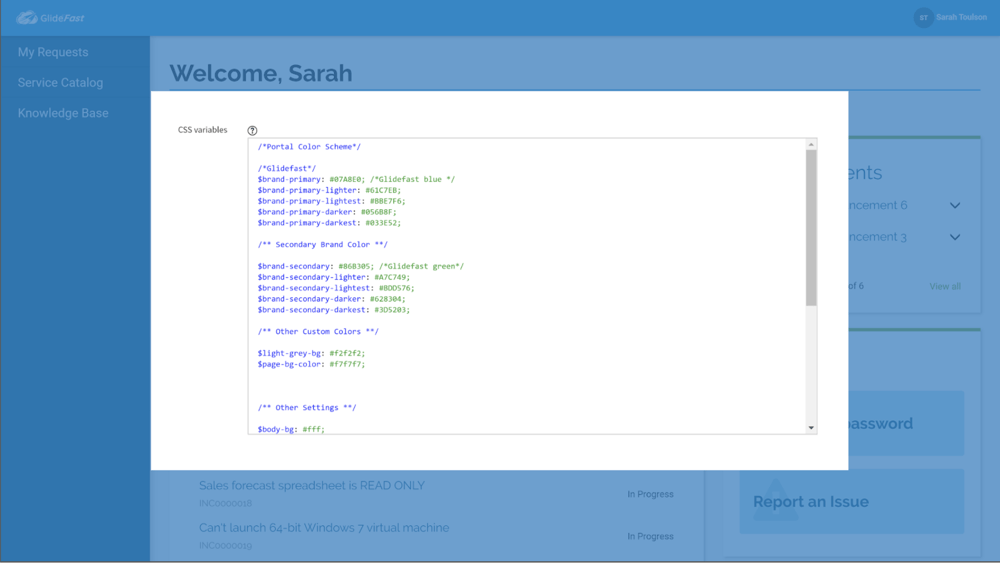1000x563 pixels.
Task: Click the GlideFast logo in the header
Action: (x=50, y=17)
